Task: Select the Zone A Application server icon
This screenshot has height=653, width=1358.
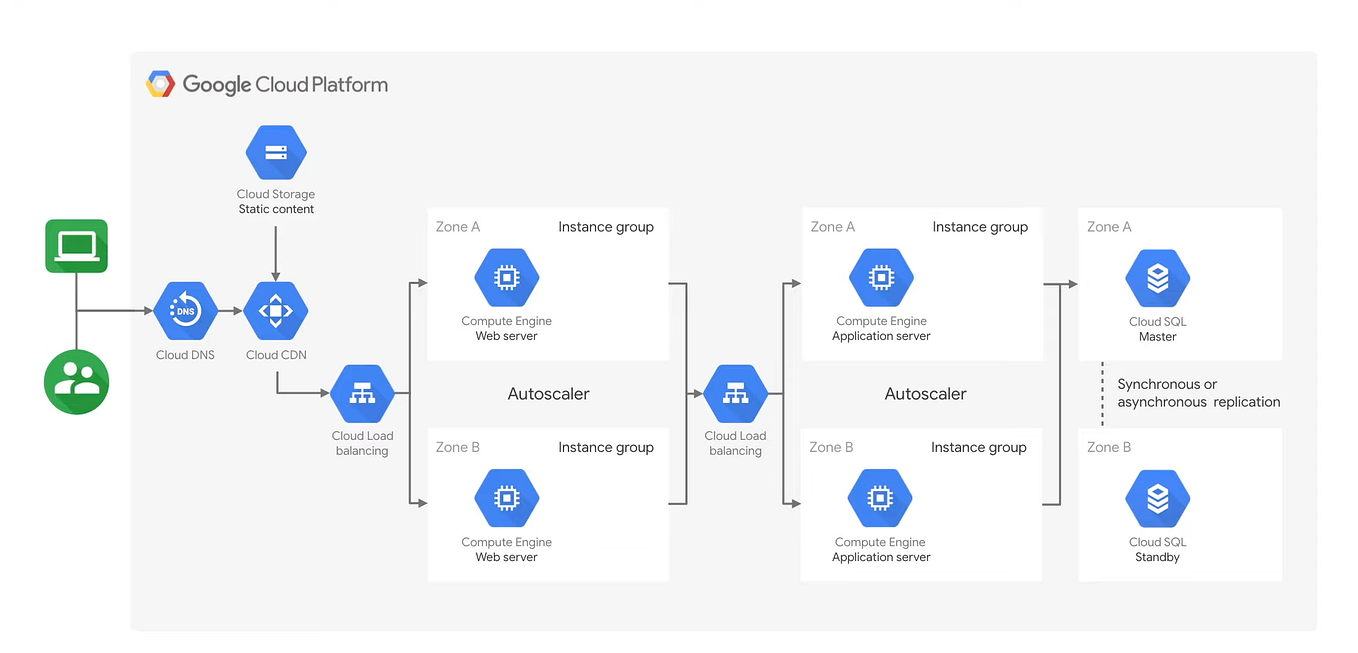Action: pos(881,277)
